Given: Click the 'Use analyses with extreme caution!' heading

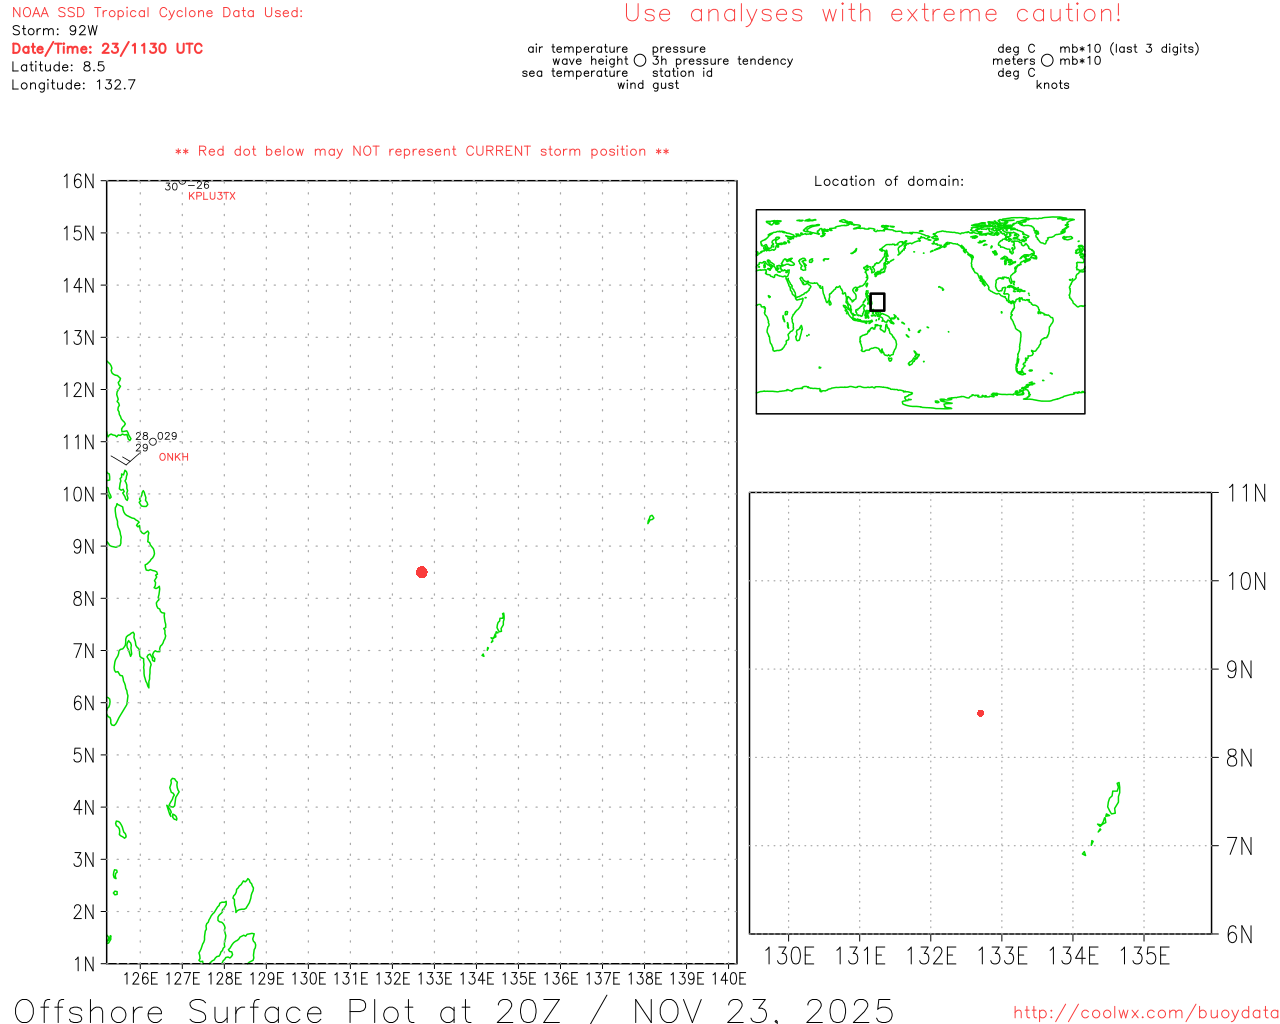Looking at the screenshot, I should pos(872,14).
